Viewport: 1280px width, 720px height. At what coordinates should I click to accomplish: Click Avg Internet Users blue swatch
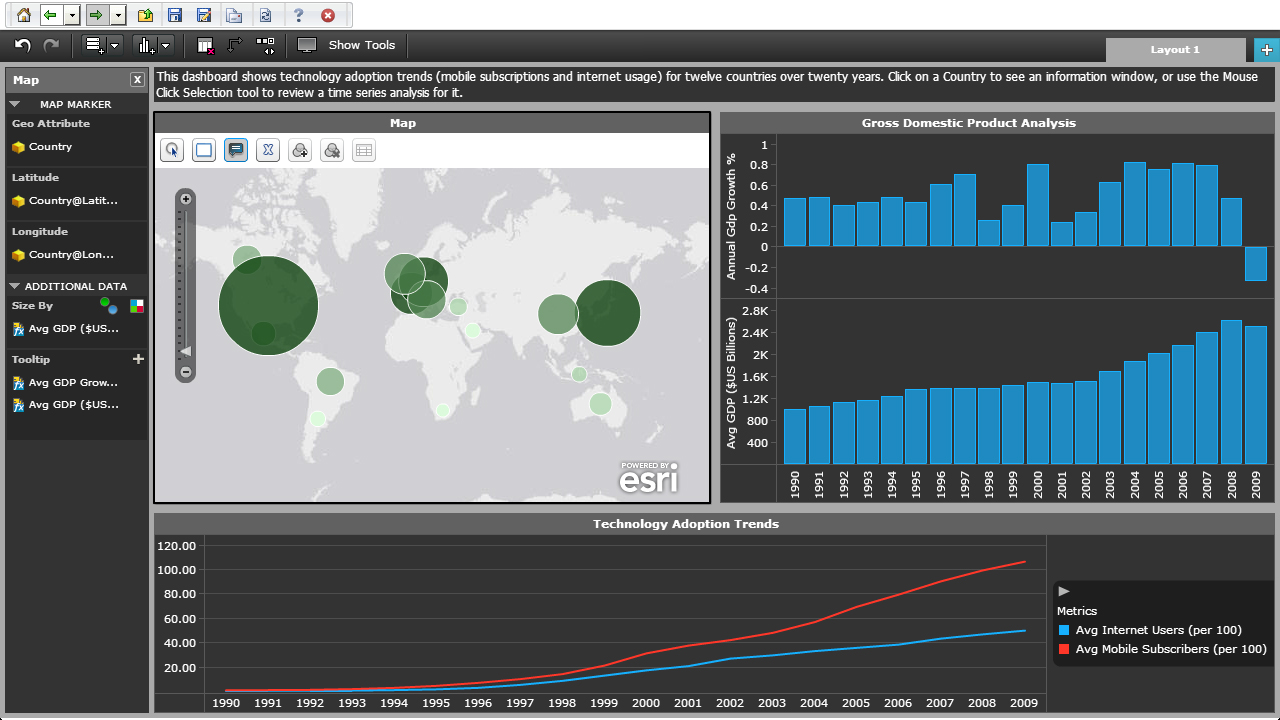(1064, 630)
